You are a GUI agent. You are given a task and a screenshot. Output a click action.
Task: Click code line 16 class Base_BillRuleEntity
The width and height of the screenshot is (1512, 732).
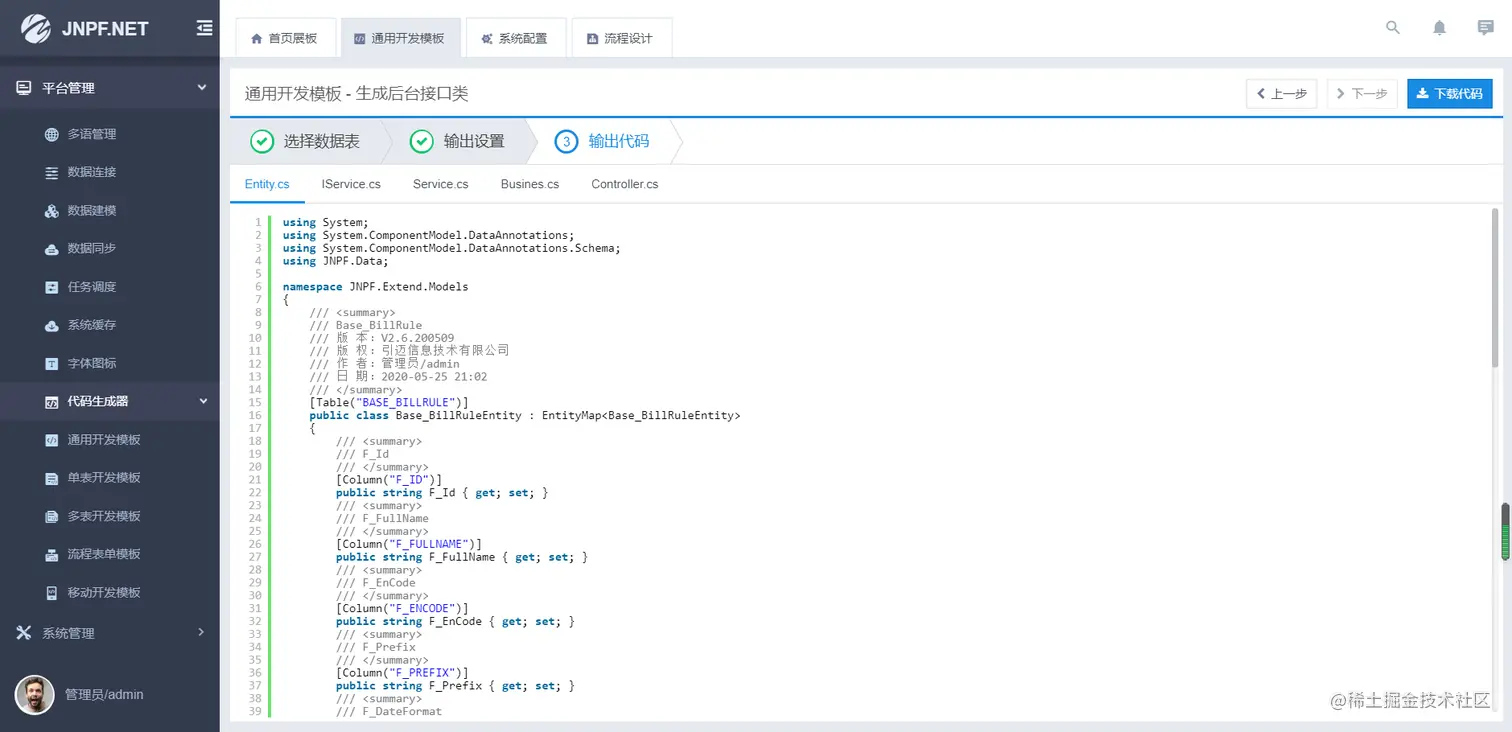point(525,415)
